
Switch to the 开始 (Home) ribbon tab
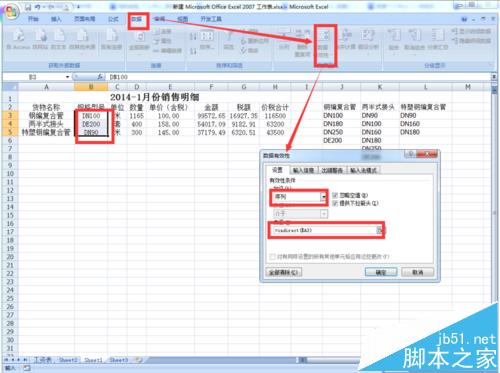(x=33, y=19)
